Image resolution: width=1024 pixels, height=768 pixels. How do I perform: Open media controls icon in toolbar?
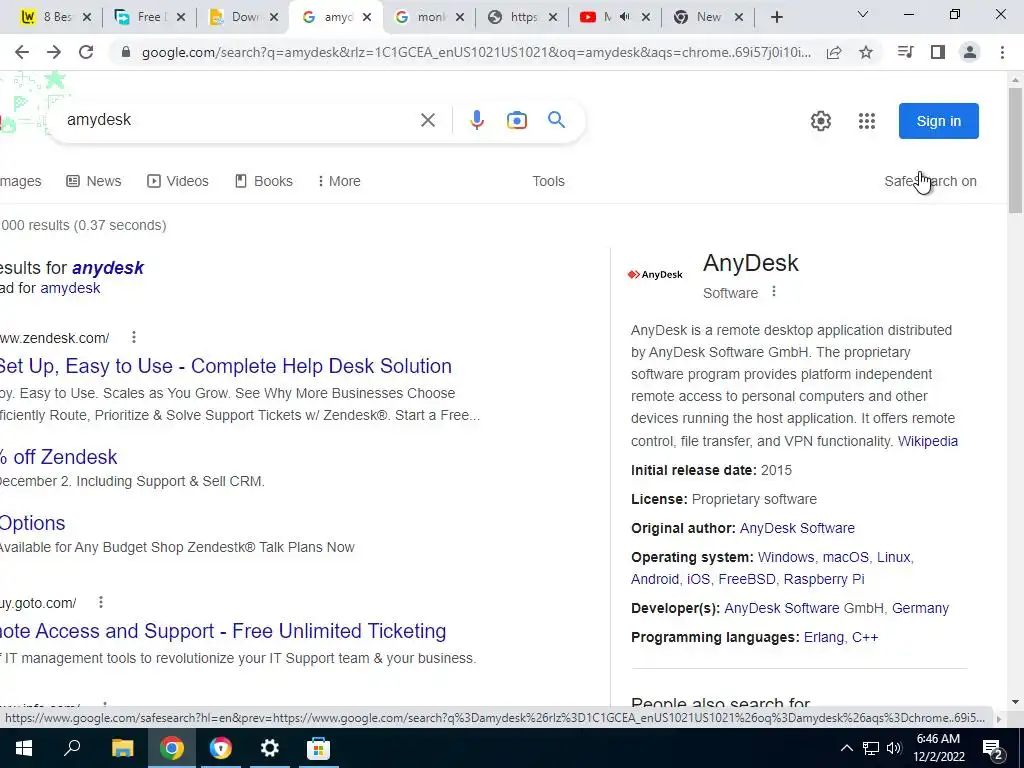[905, 52]
